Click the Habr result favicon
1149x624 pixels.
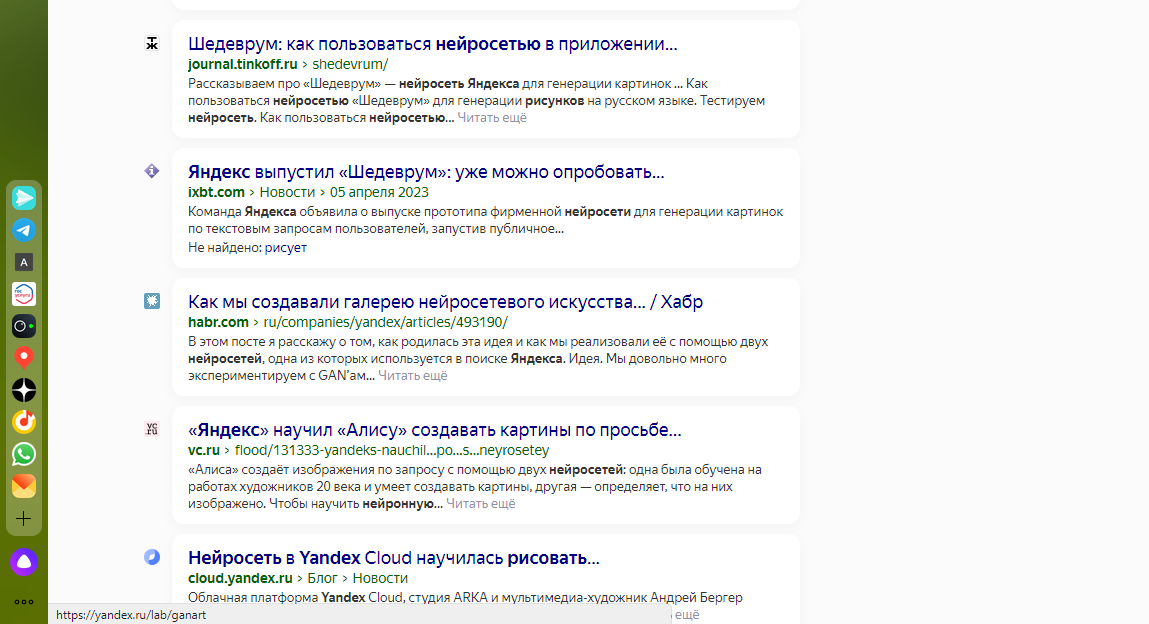[x=152, y=300]
